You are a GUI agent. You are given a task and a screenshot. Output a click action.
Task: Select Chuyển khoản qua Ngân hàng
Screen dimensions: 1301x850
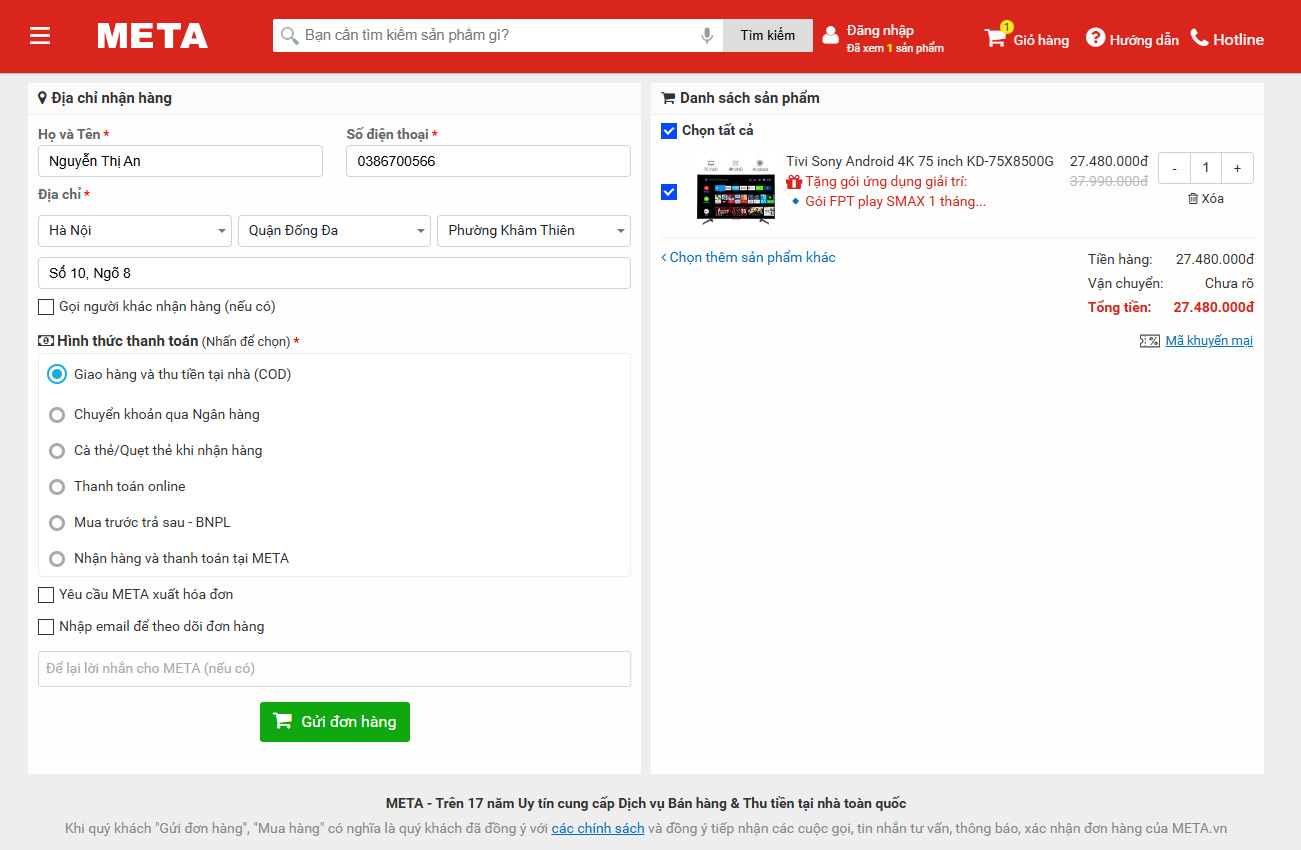[57, 414]
